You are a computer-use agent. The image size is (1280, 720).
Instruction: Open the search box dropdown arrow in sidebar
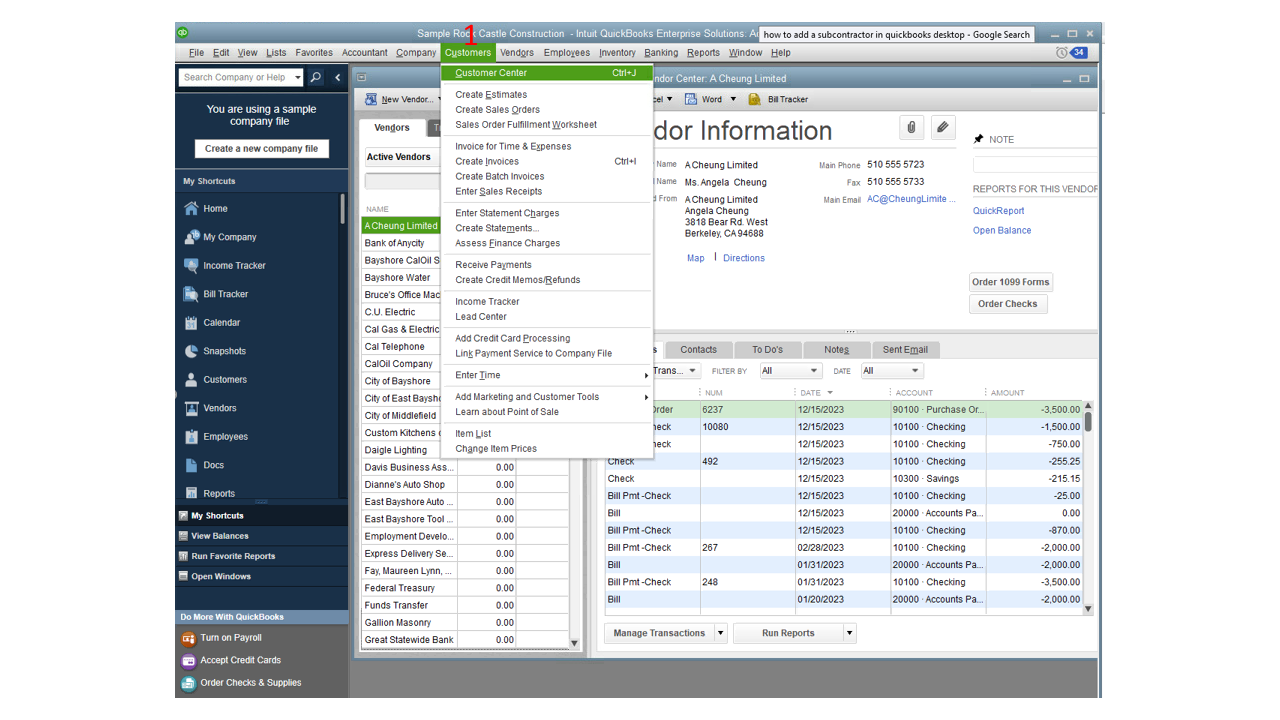pyautogui.click(x=296, y=77)
